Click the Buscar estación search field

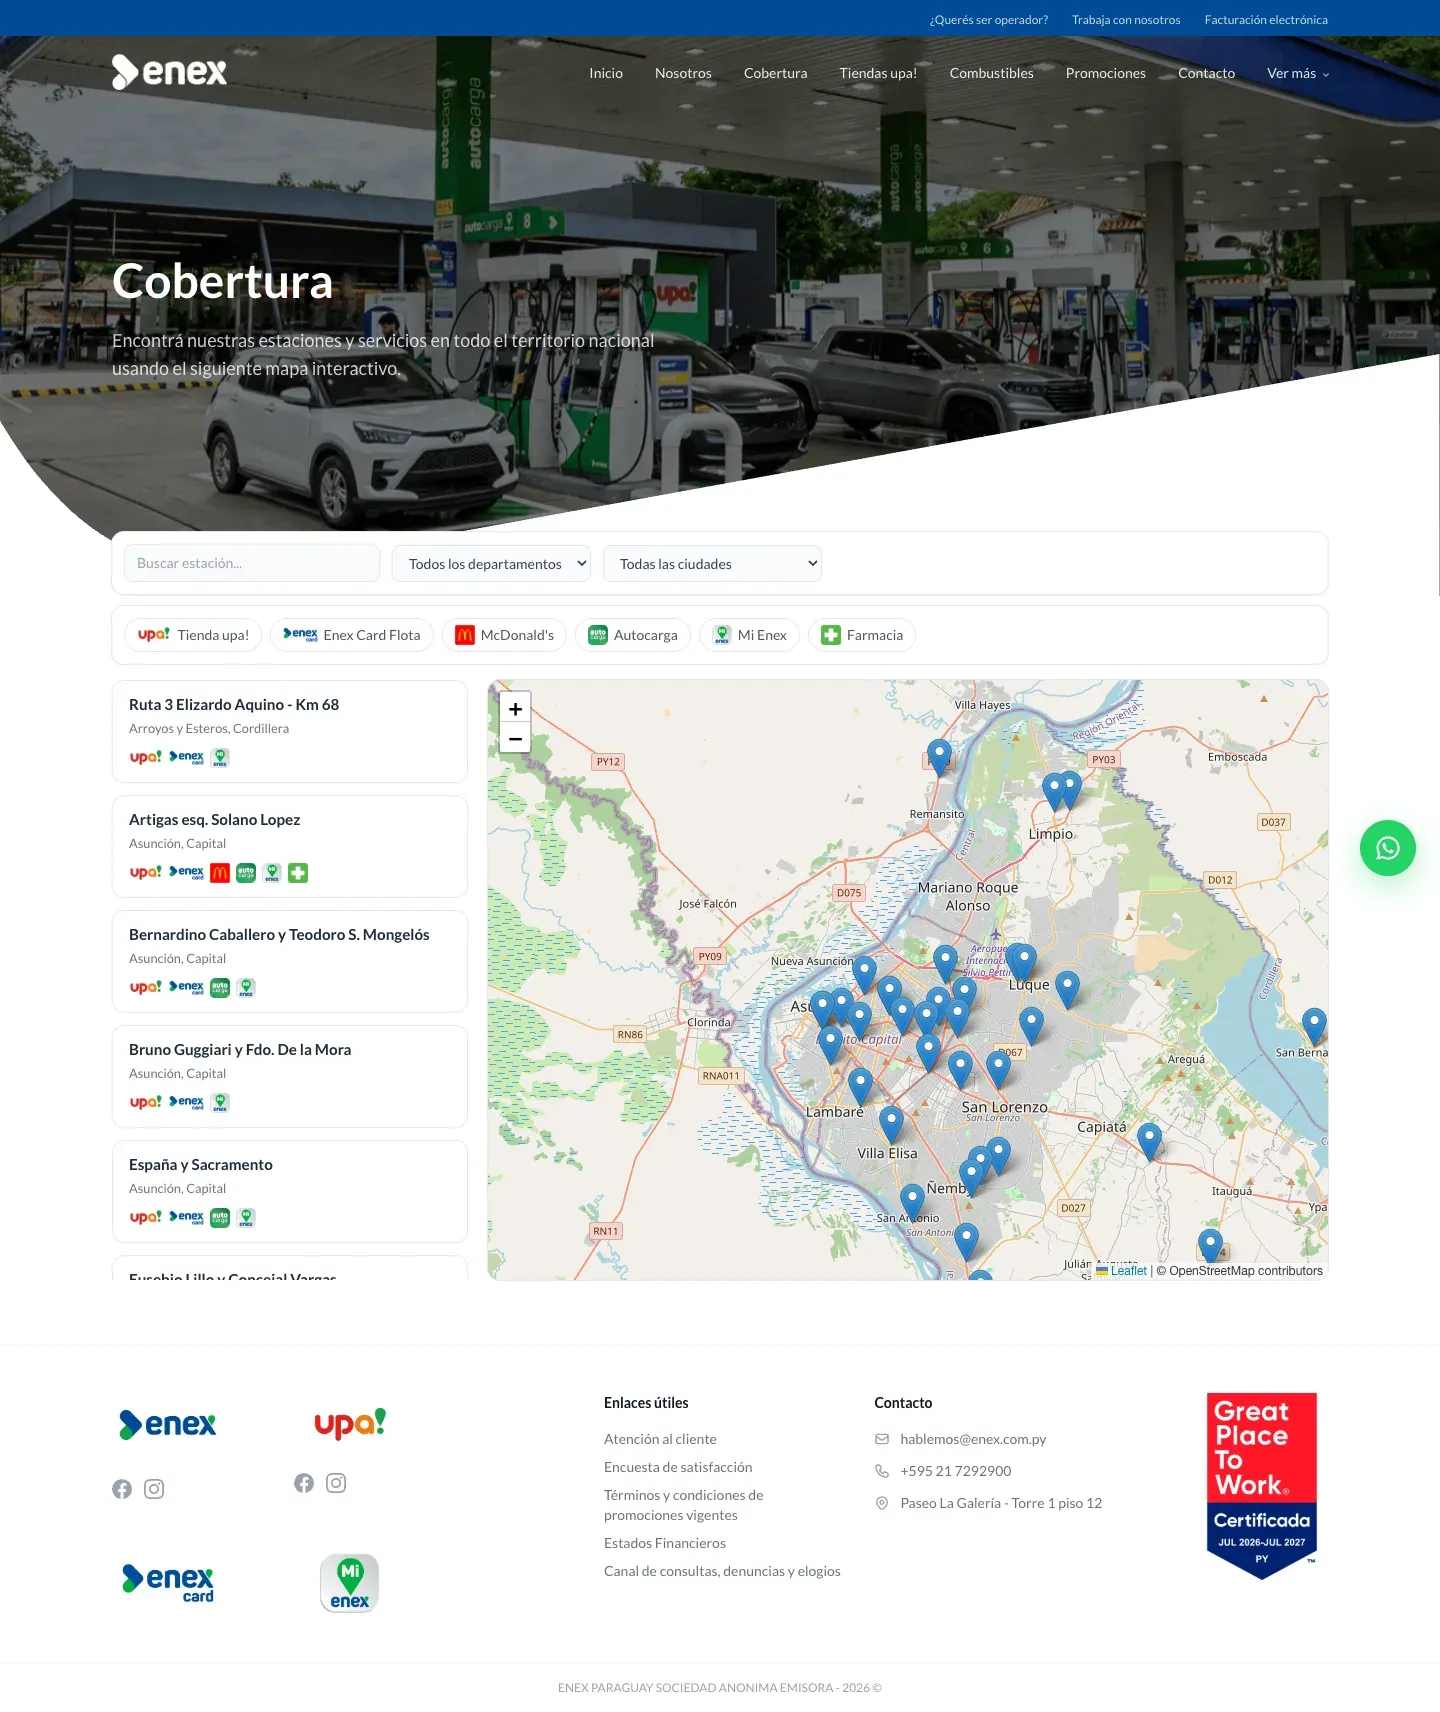(252, 563)
